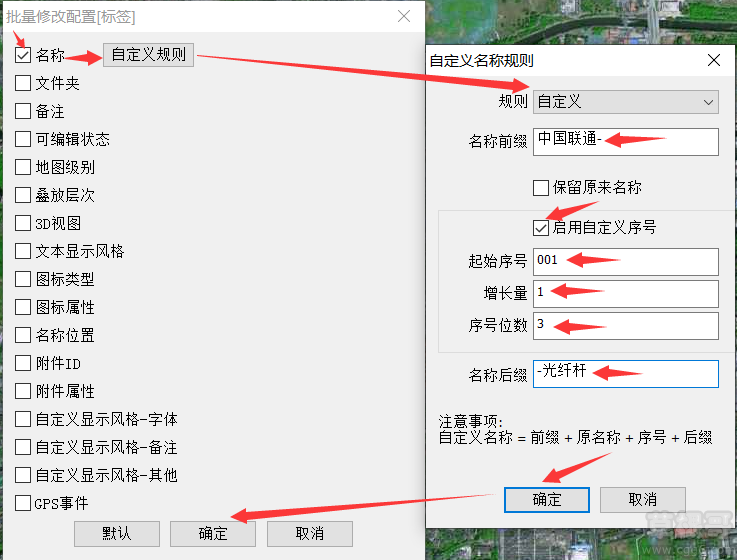This screenshot has width=737, height=560.
Task: Click 默认 button in batch dialog
Action: click(117, 534)
